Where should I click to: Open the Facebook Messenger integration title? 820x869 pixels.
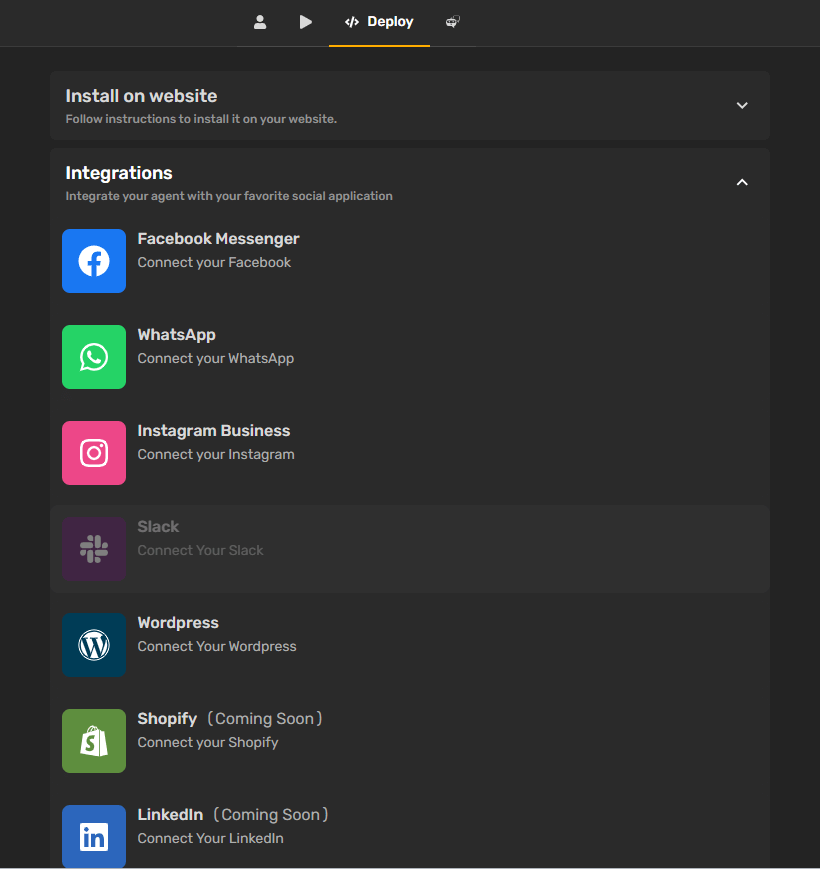click(x=218, y=239)
